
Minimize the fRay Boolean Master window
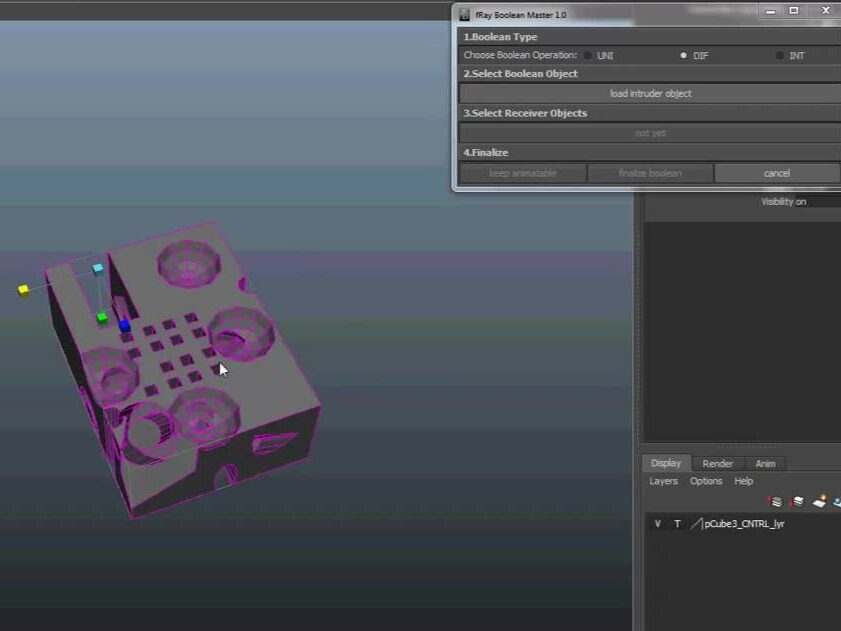click(771, 11)
